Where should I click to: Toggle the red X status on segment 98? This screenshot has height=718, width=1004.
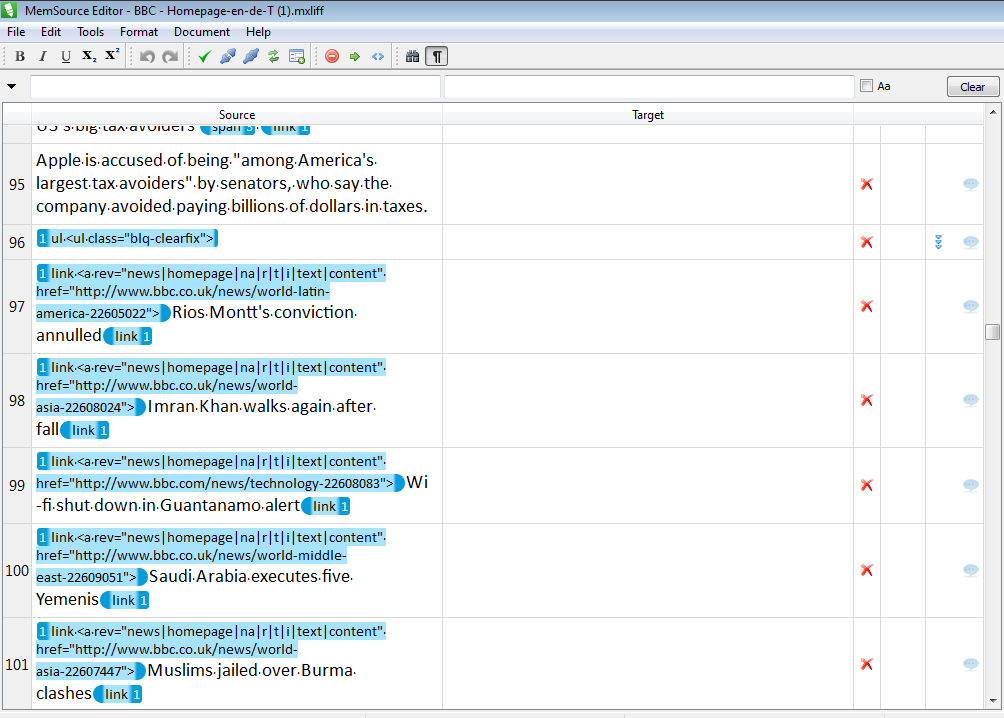[867, 400]
